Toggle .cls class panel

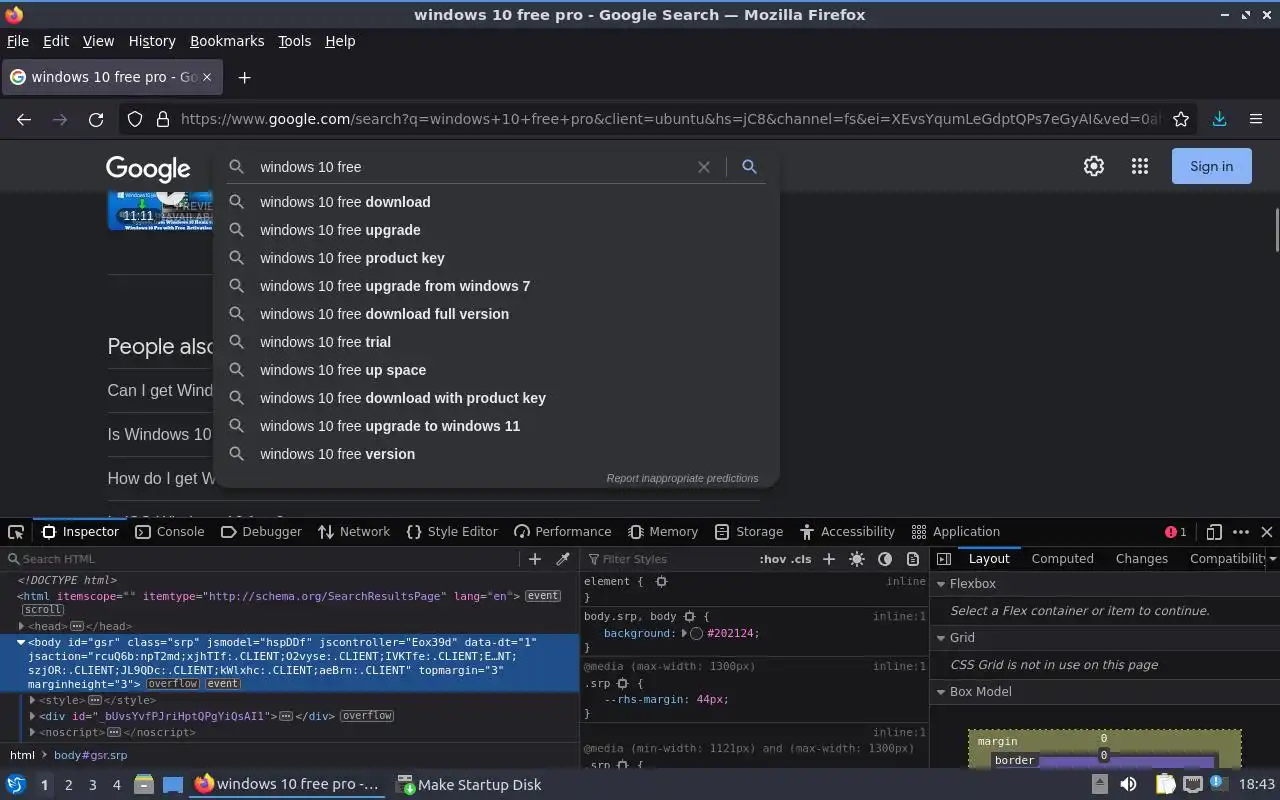[x=801, y=559]
